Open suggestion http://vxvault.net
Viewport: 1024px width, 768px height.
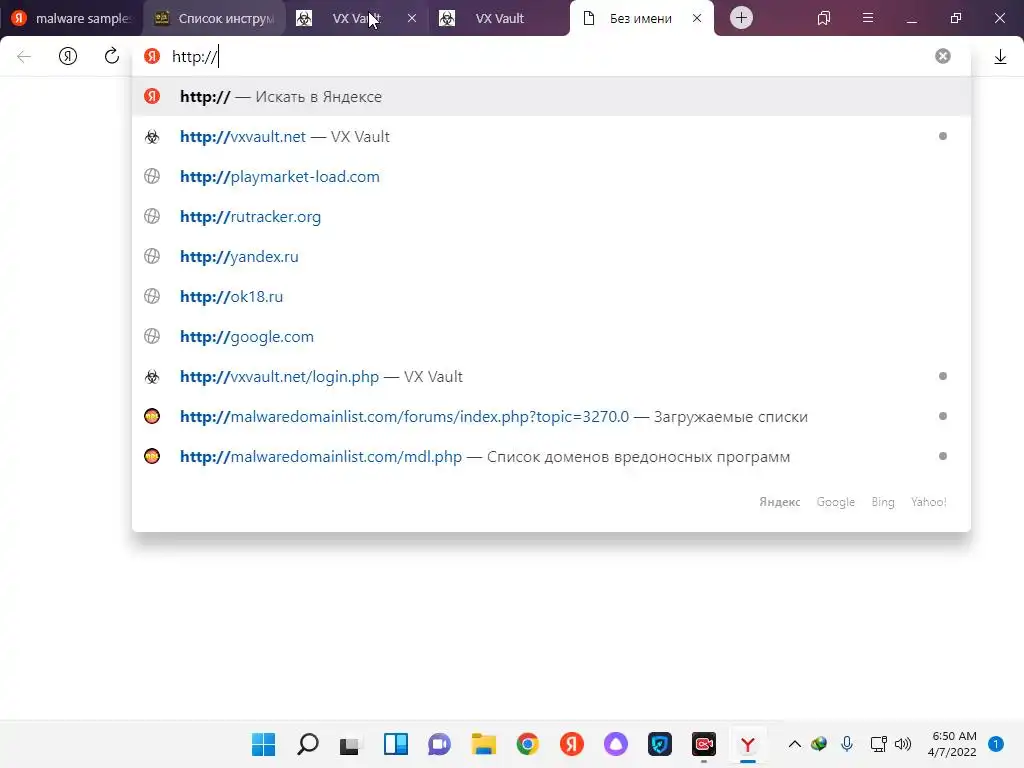click(551, 136)
